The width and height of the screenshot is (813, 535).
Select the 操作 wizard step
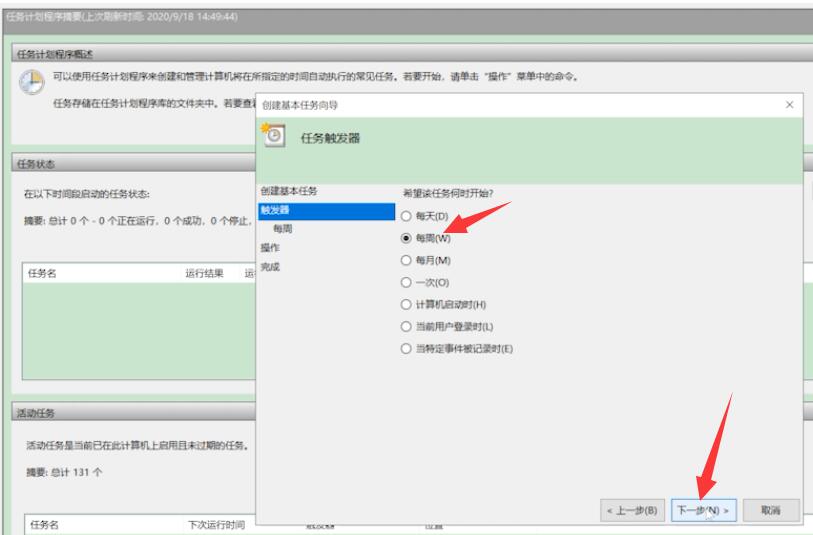tap(270, 248)
